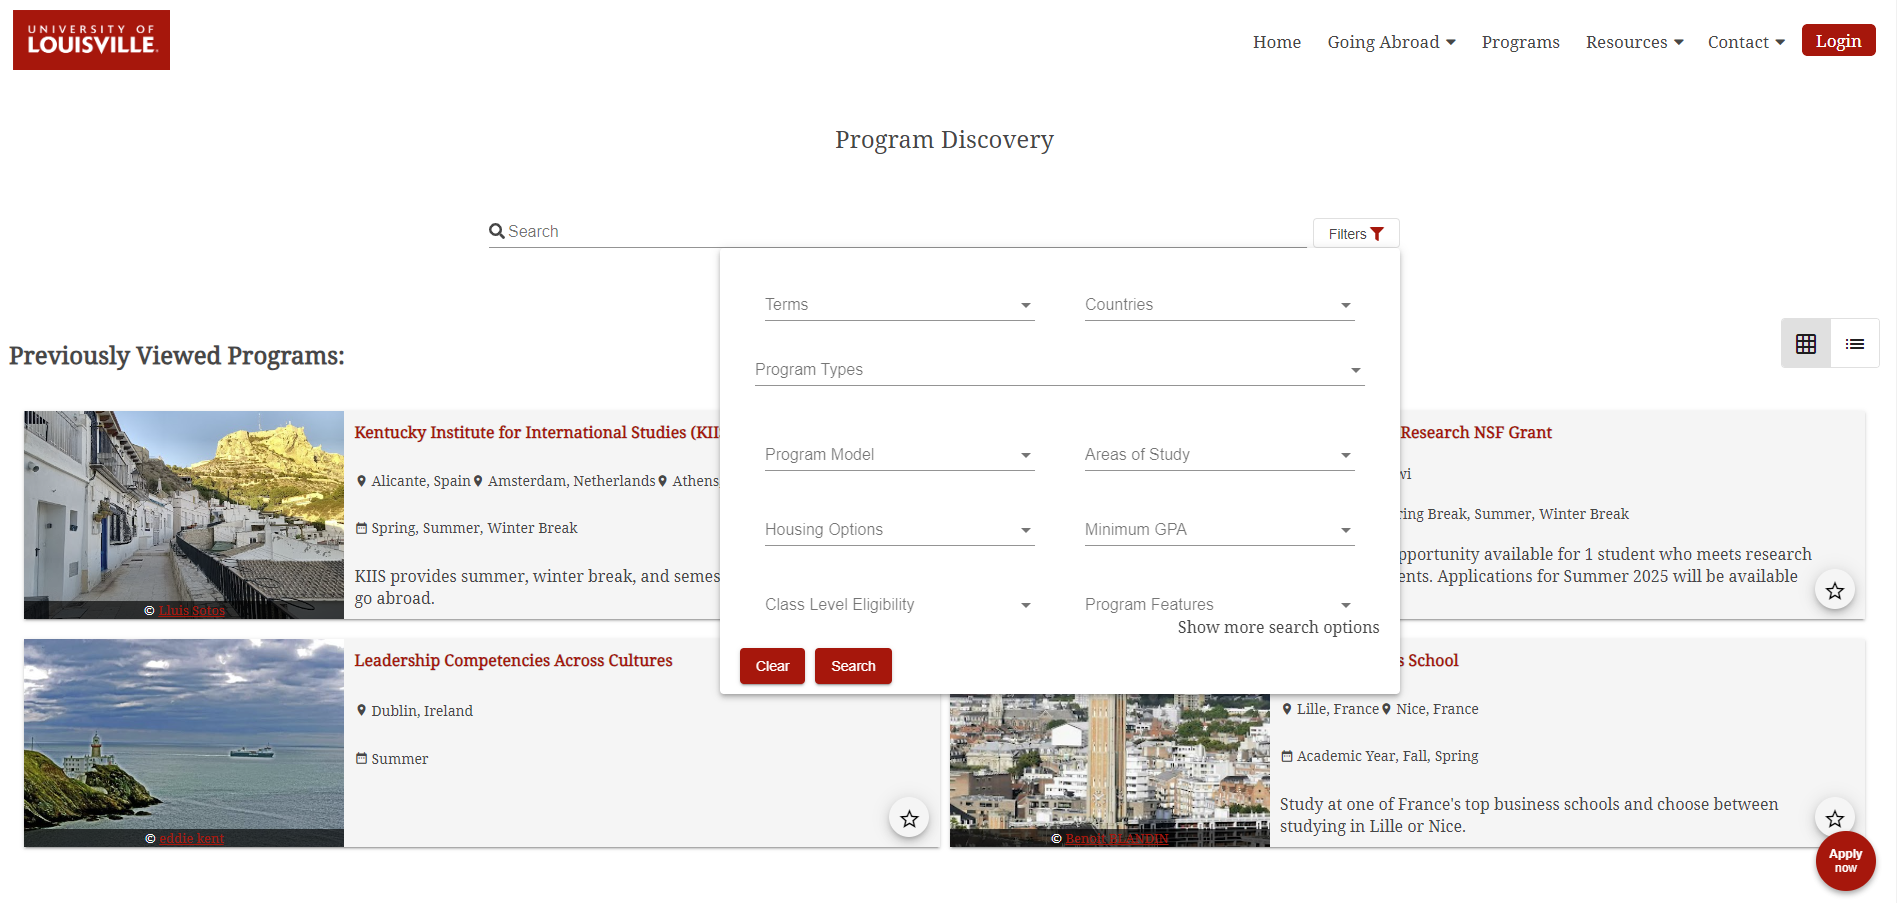This screenshot has width=1897, height=903.
Task: Click the search magnifier icon
Action: (x=497, y=231)
